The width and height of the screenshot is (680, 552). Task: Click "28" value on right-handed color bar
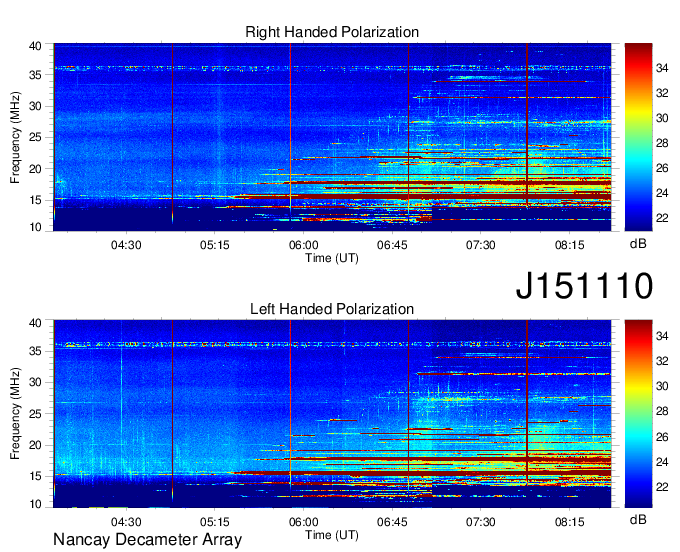click(x=662, y=143)
